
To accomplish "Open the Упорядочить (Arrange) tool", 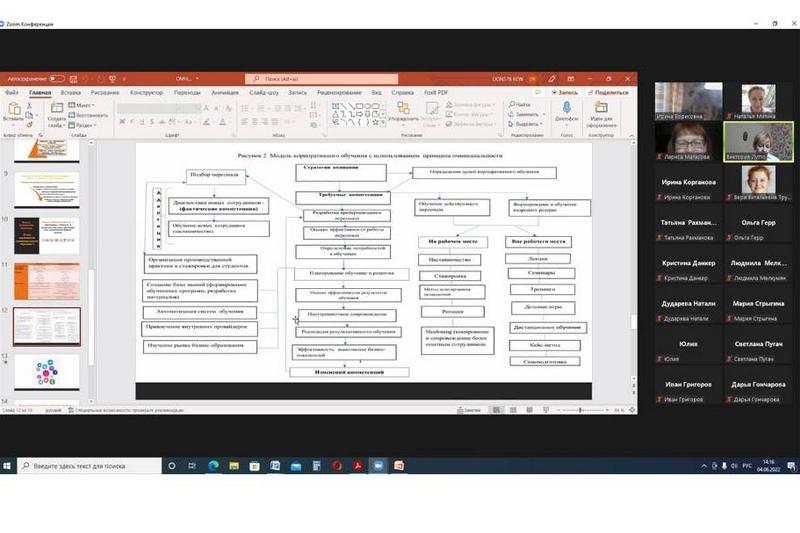I will 405,111.
